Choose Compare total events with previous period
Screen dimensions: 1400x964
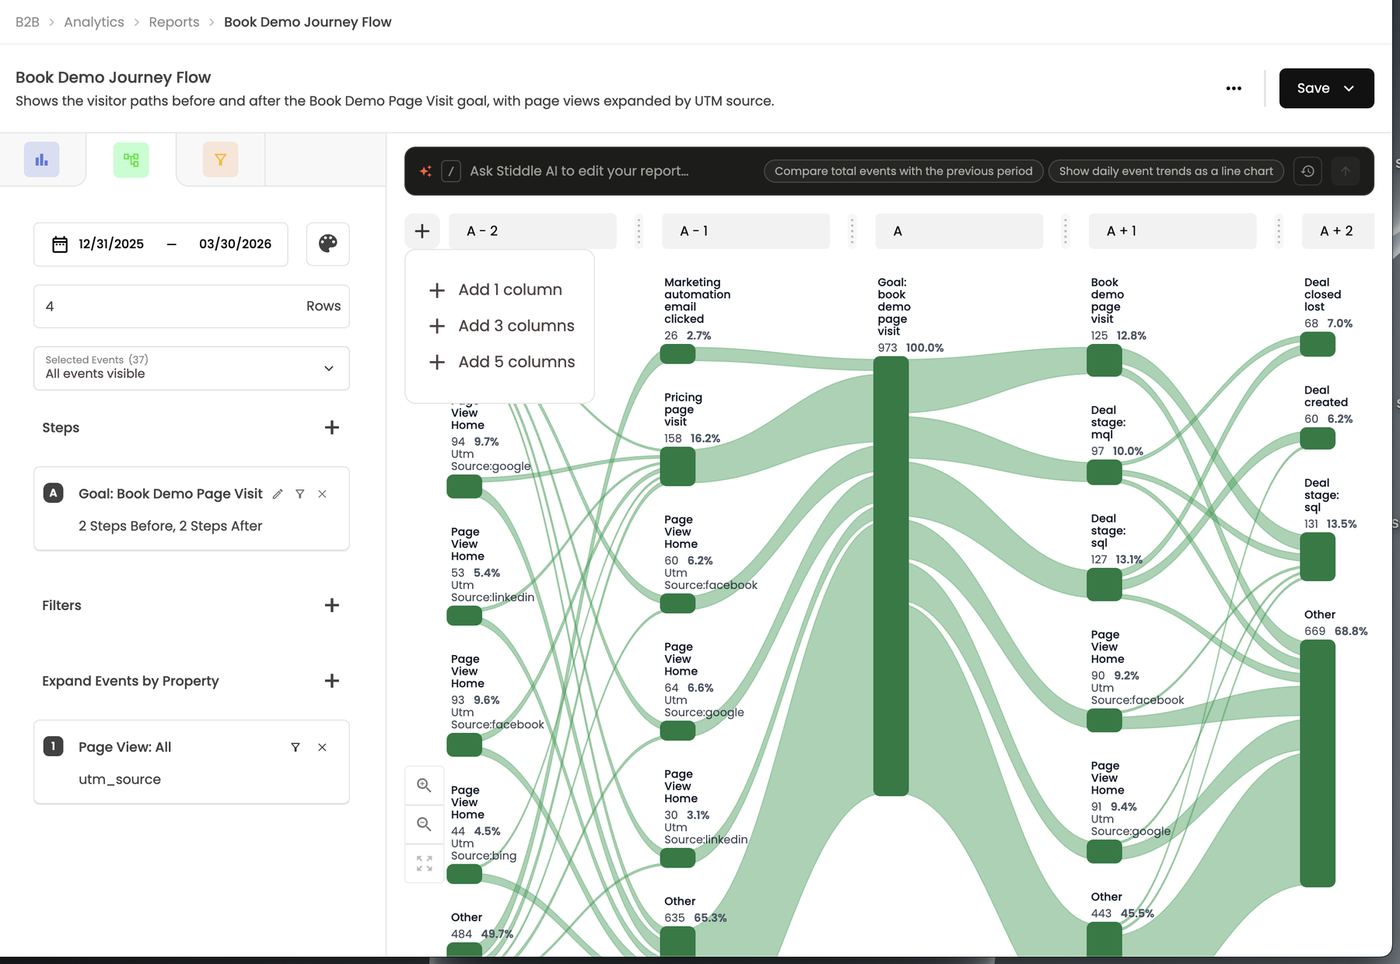pyautogui.click(x=903, y=171)
